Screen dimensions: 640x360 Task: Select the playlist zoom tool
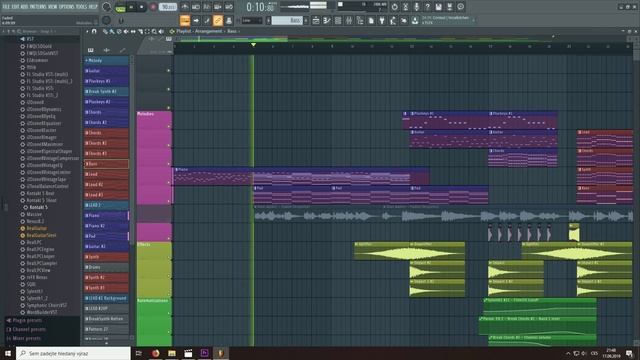point(154,31)
